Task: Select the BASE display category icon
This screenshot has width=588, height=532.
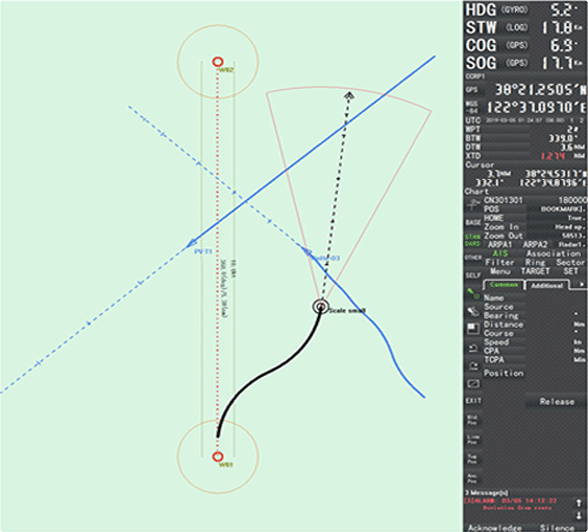Action: pos(473,222)
